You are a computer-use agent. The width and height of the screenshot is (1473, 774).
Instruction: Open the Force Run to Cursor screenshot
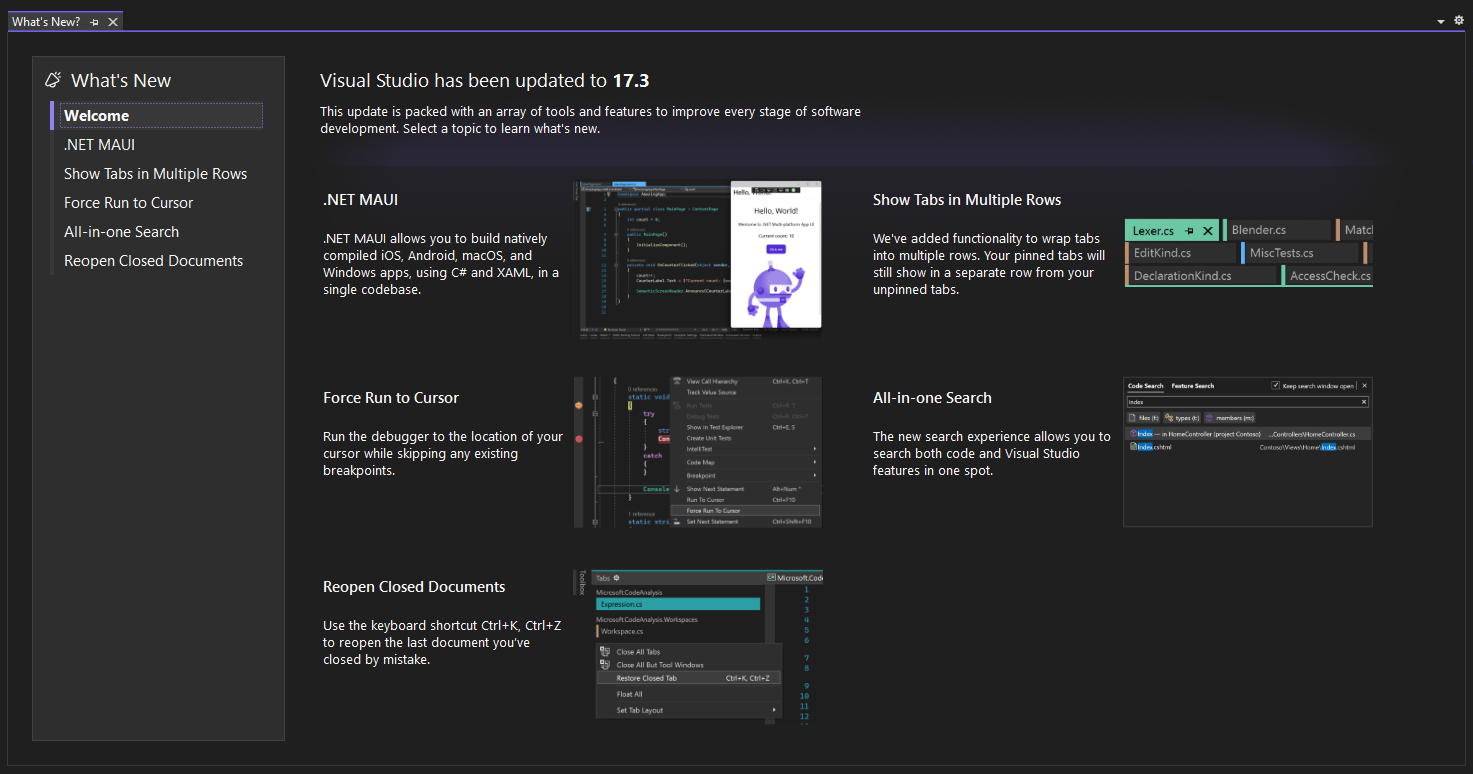tap(698, 452)
